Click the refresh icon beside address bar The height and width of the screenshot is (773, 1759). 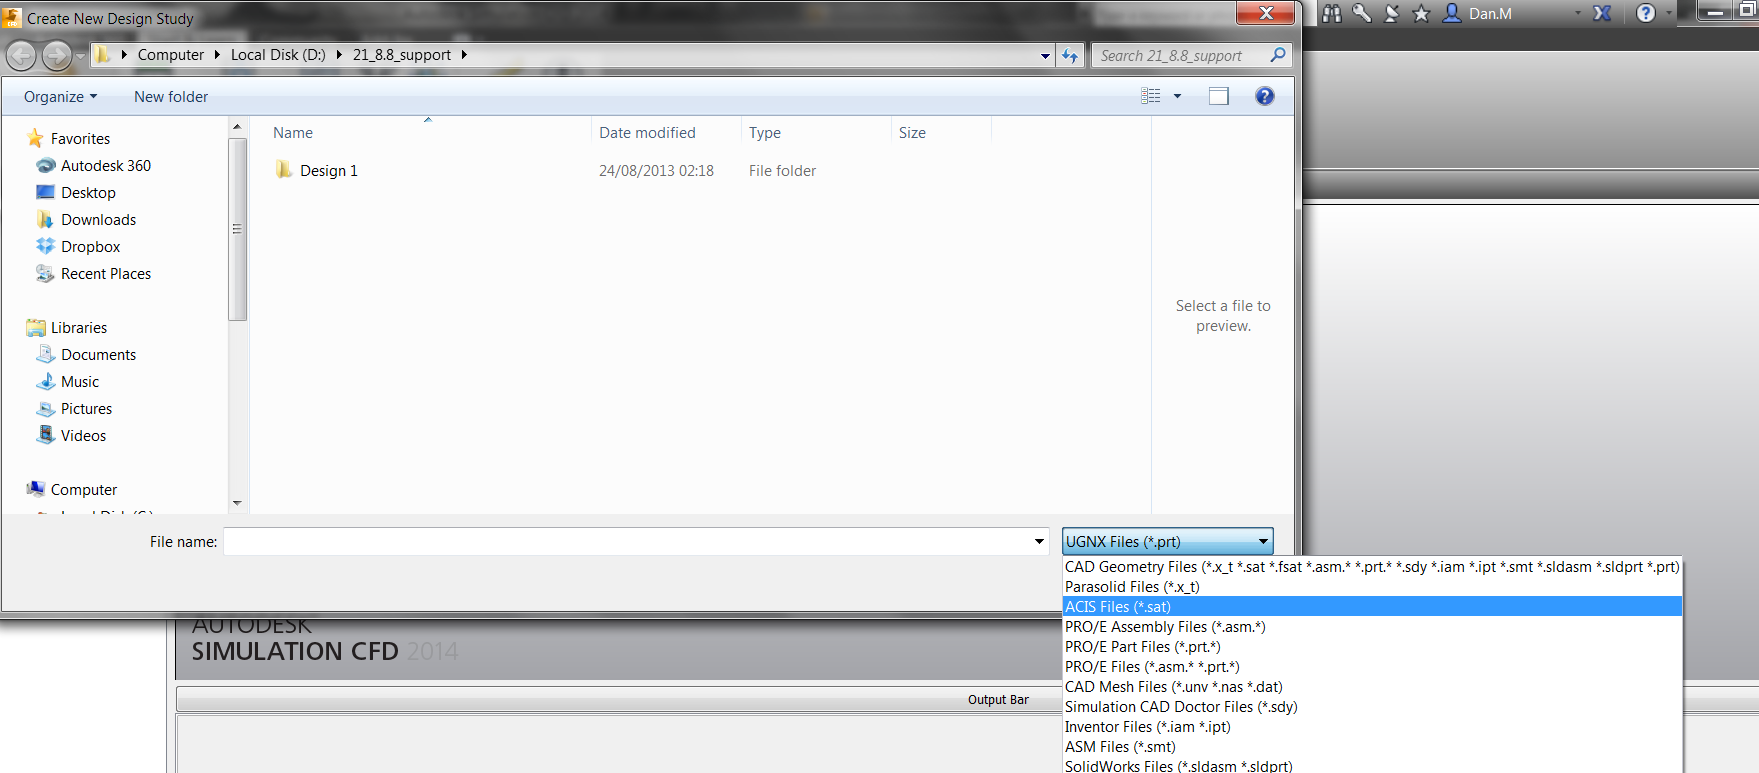(x=1070, y=56)
